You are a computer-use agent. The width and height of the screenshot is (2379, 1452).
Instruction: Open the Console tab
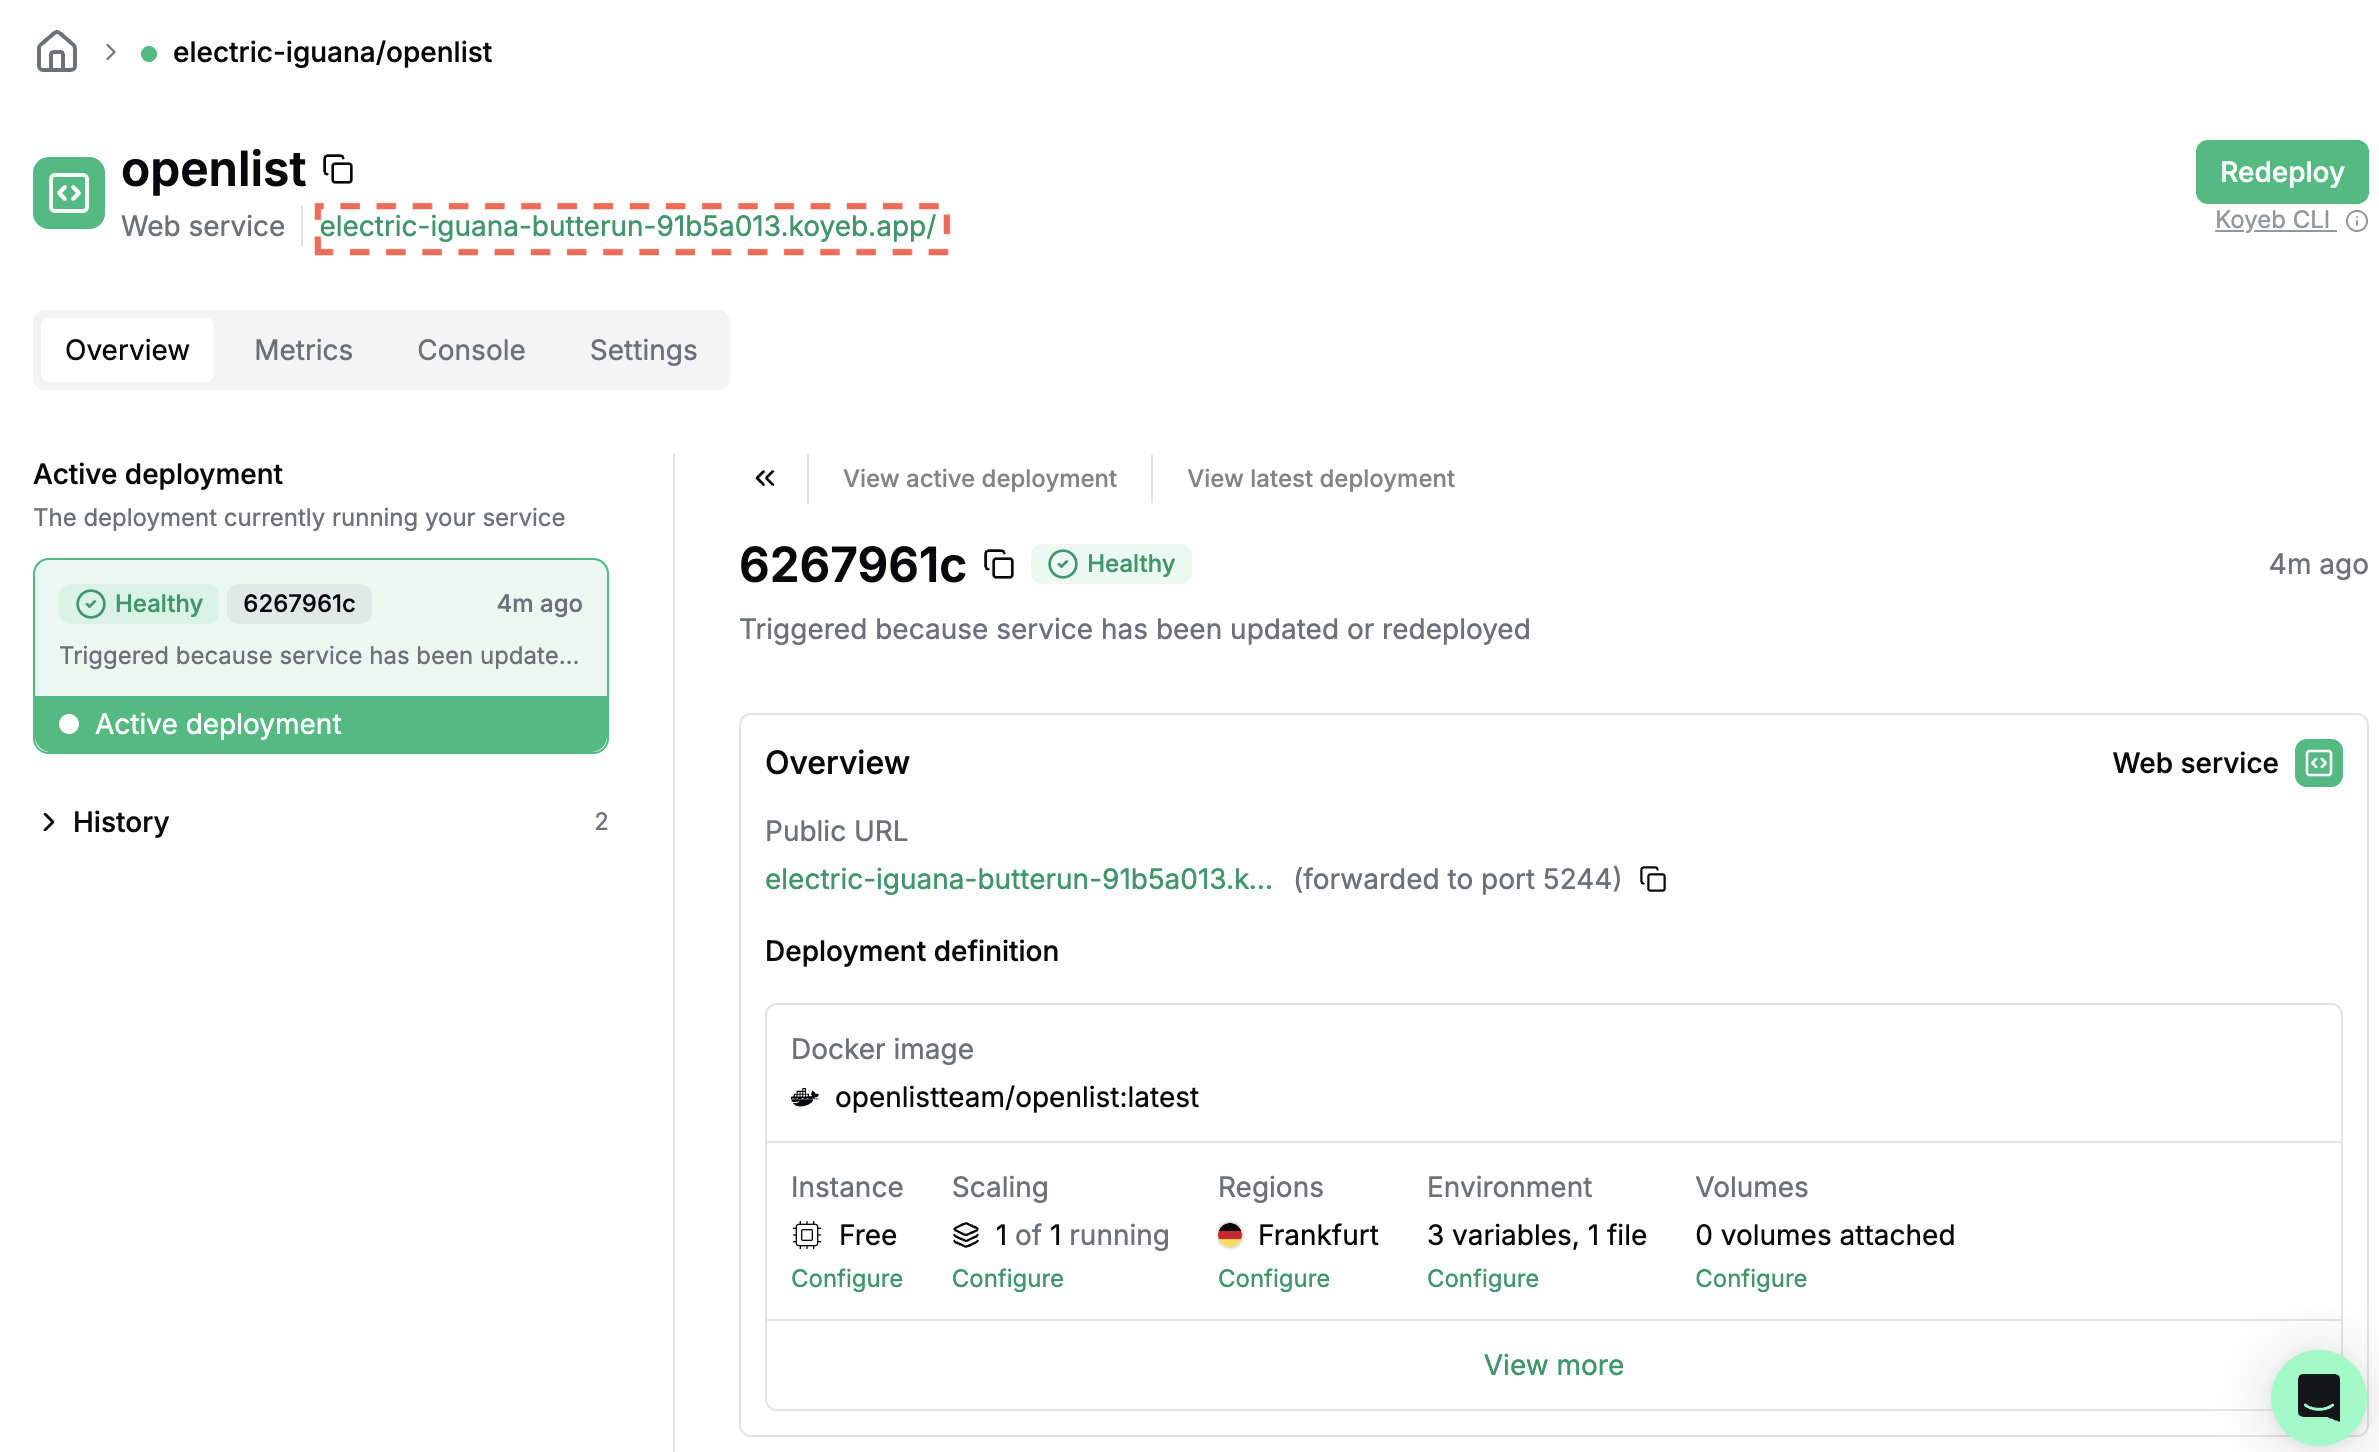coord(471,350)
